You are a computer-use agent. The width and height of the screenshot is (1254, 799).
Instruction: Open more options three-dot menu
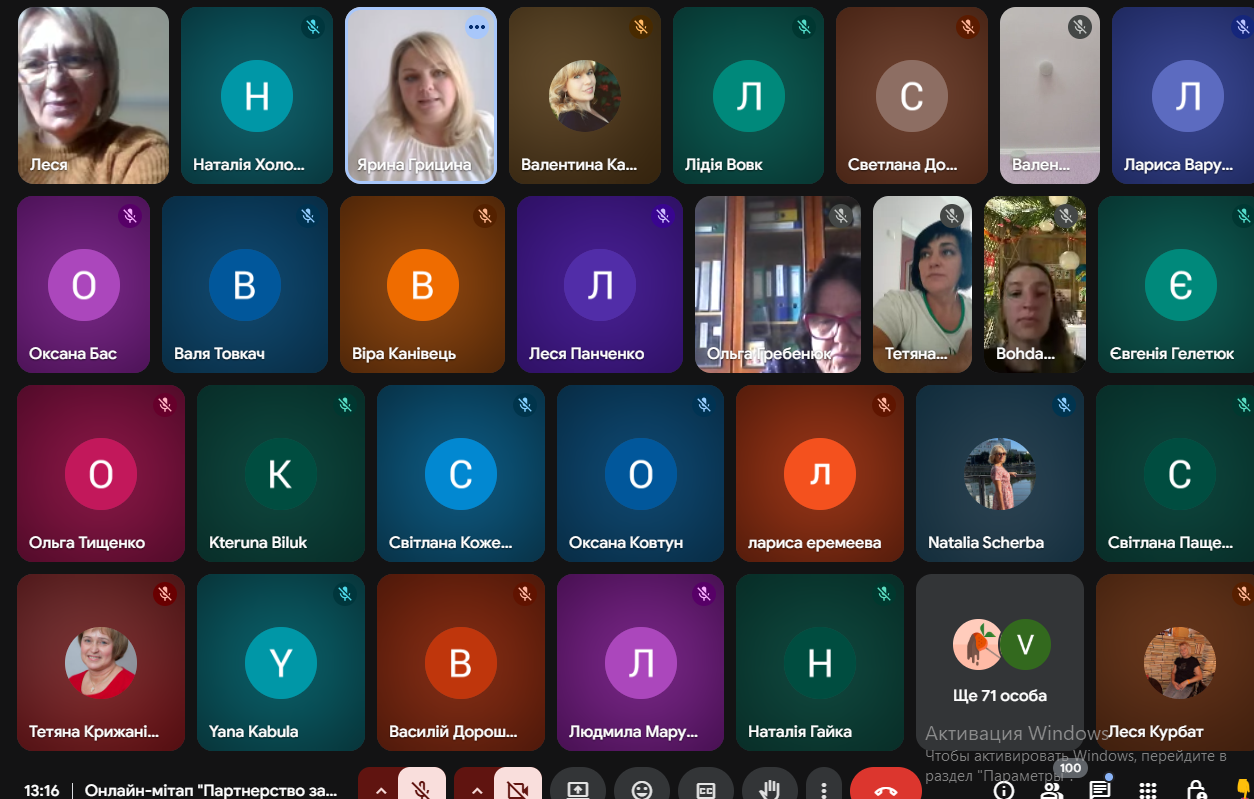823,789
